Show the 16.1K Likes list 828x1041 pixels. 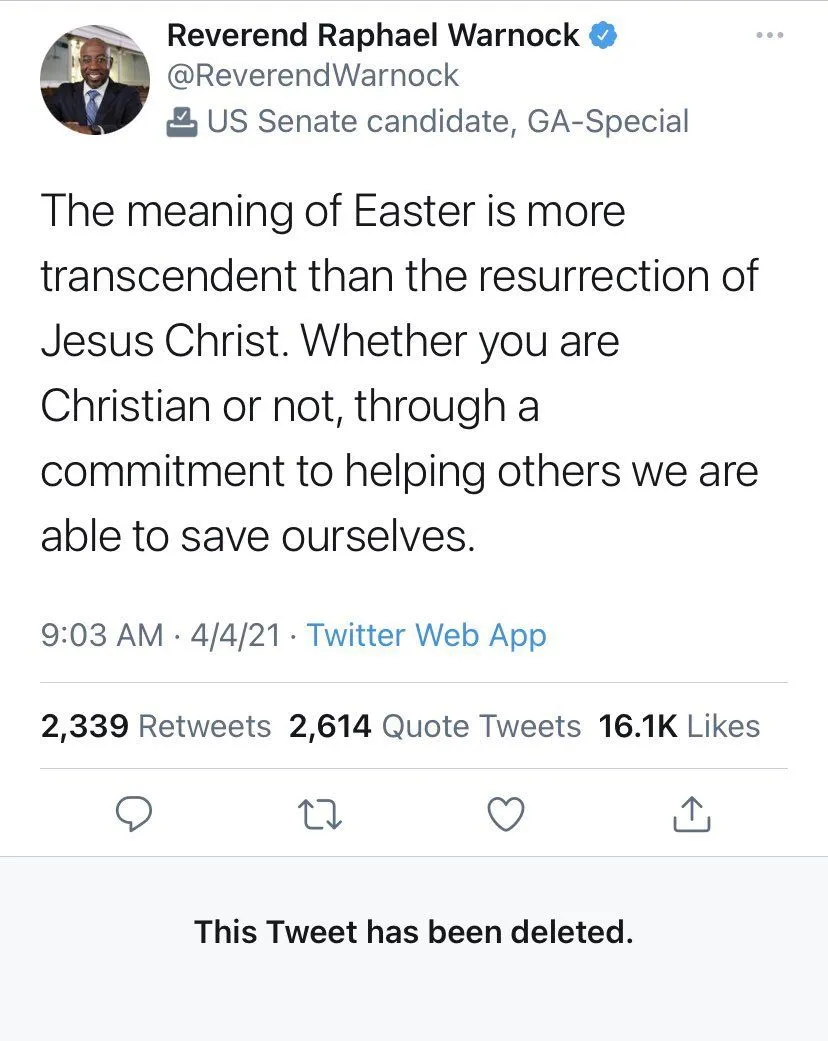(679, 726)
